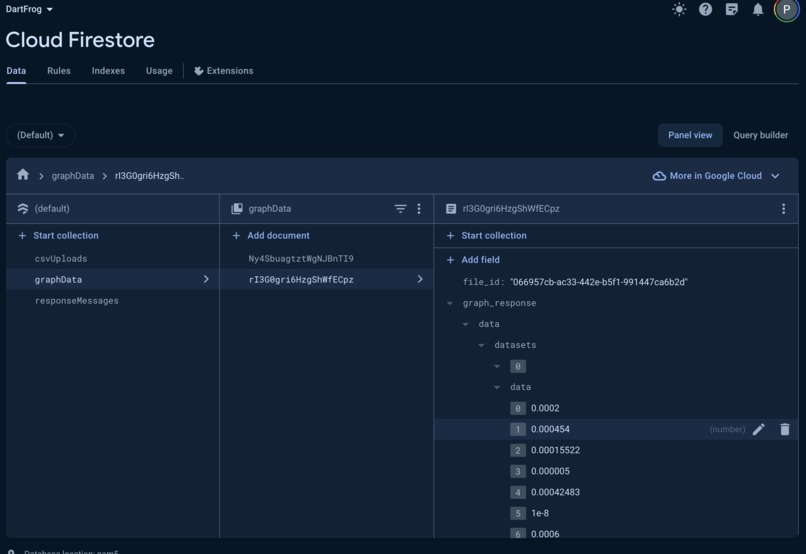
Task: Switch to the Indexes tab
Action: pyautogui.click(x=108, y=71)
